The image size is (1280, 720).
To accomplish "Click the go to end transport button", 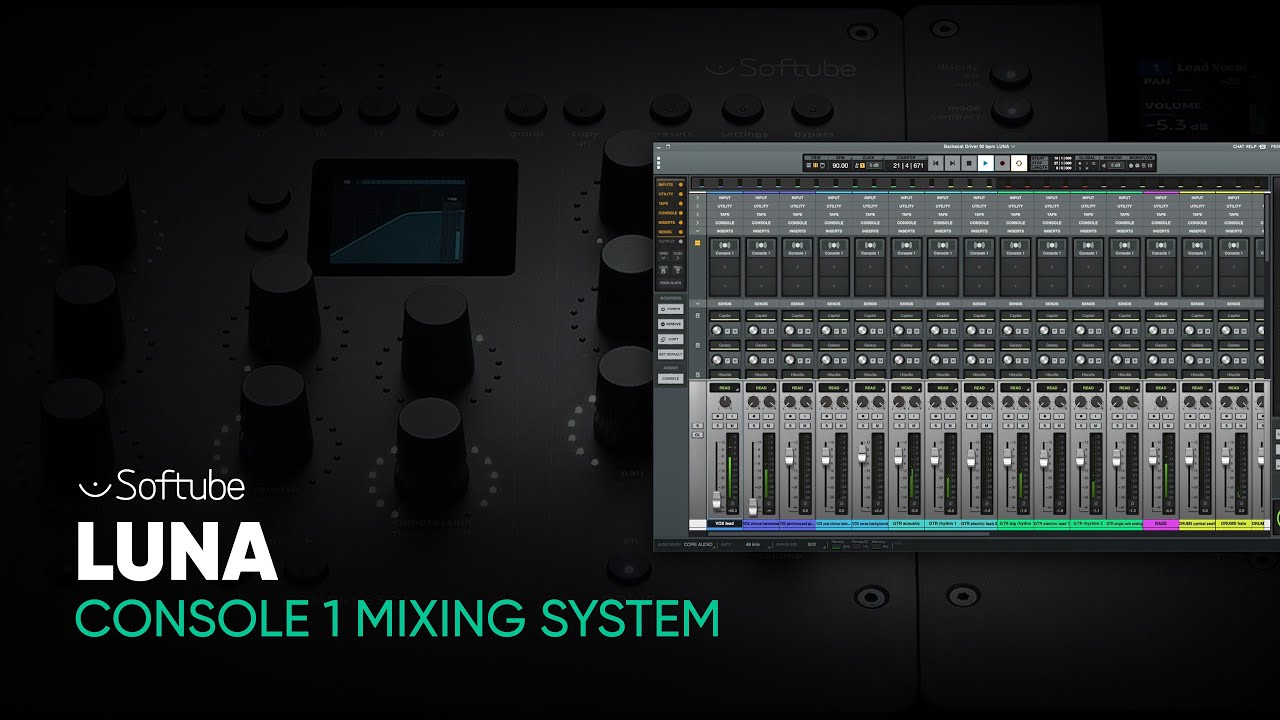I will [x=952, y=163].
